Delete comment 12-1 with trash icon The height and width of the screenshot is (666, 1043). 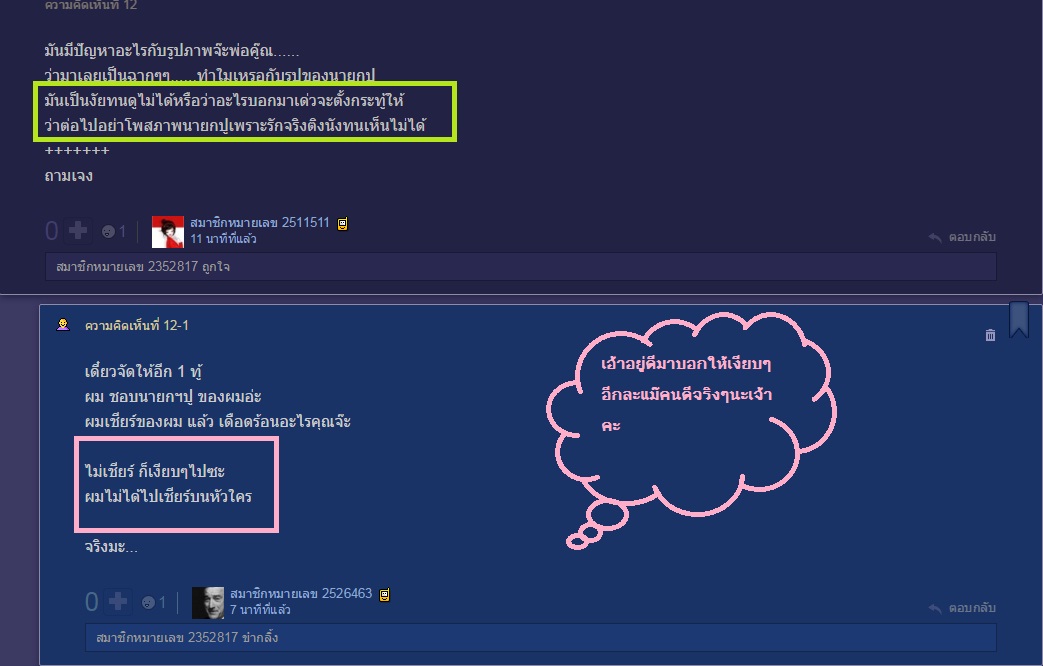click(x=990, y=335)
